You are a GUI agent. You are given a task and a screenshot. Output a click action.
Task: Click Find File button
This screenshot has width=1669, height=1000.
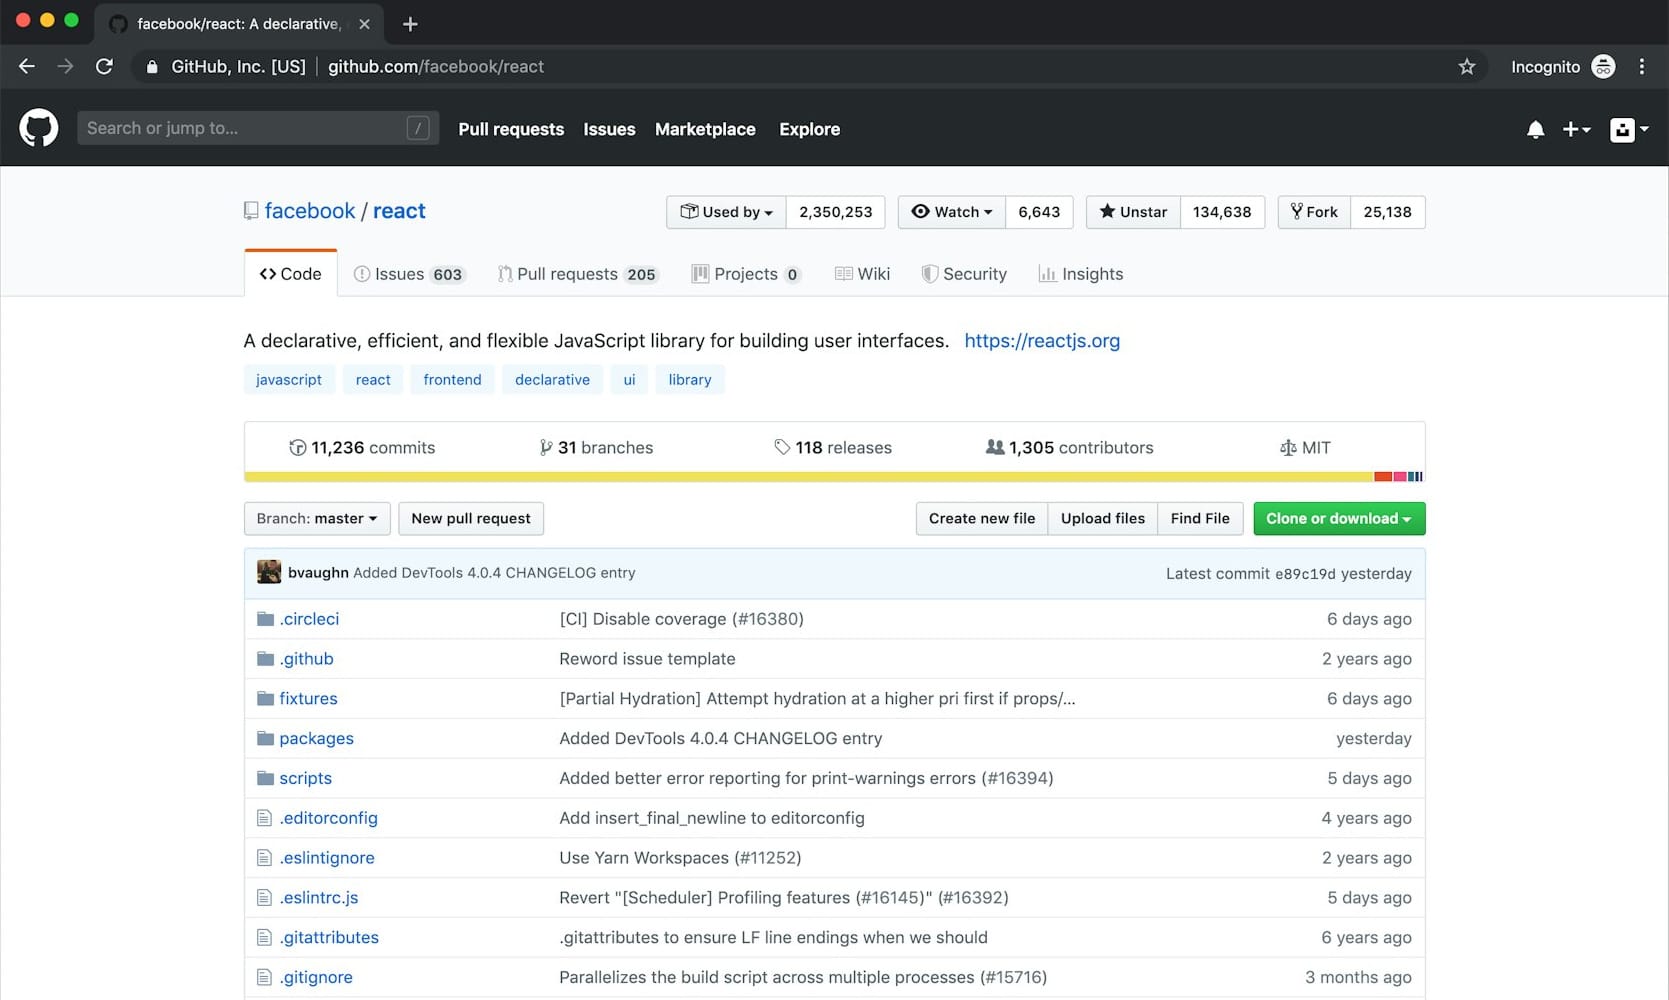click(1200, 518)
